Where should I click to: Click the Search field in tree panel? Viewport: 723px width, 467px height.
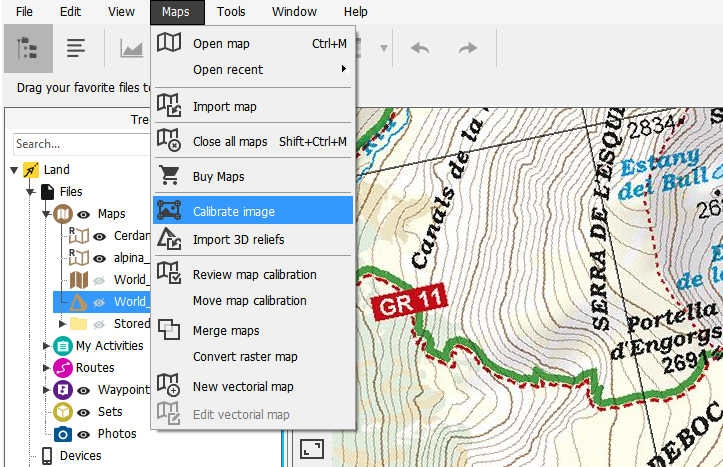point(82,144)
